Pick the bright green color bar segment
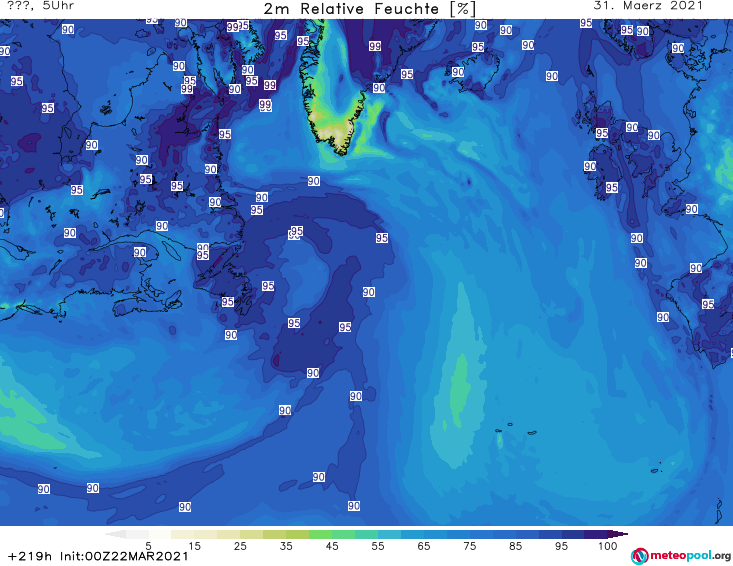The width and height of the screenshot is (733, 566). click(320, 534)
